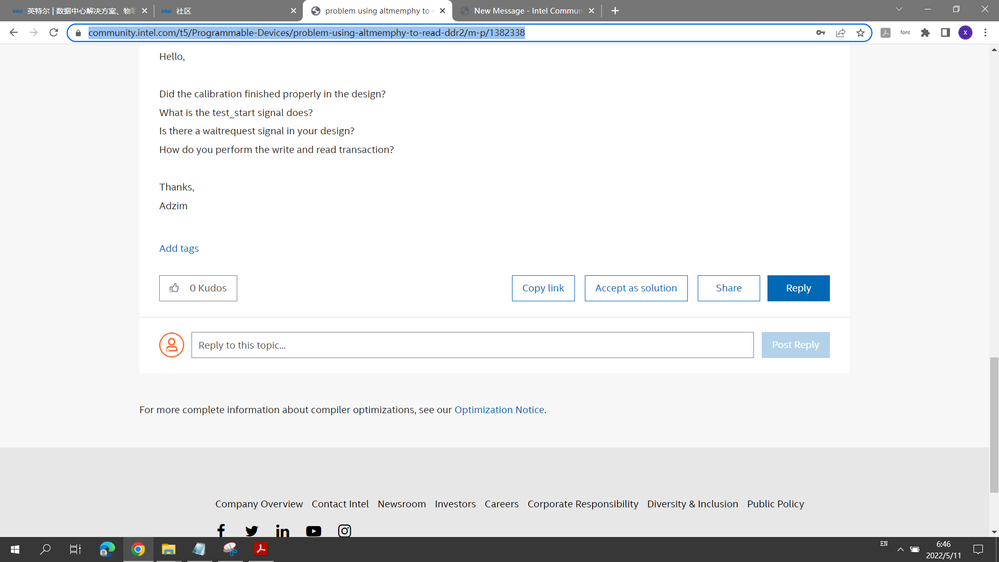Click the Post Reply button
This screenshot has width=999, height=562.
(x=795, y=345)
